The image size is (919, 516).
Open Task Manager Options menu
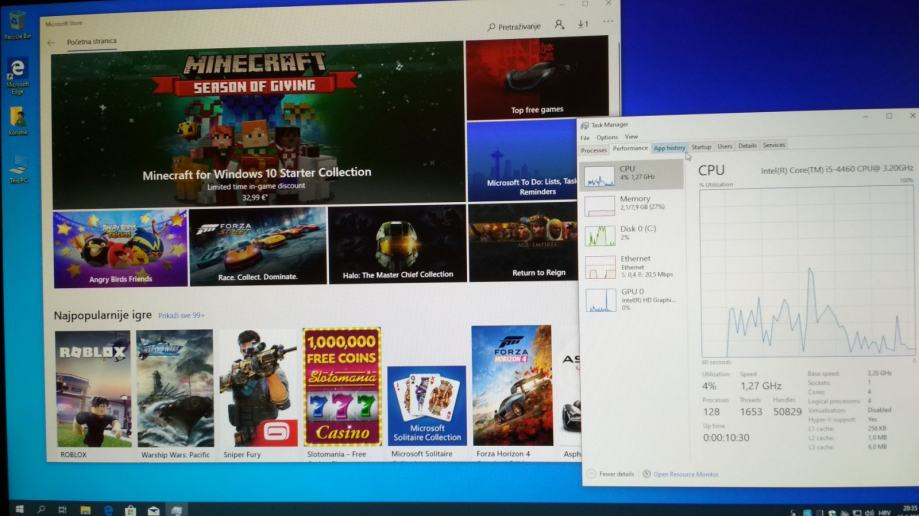pyautogui.click(x=607, y=137)
